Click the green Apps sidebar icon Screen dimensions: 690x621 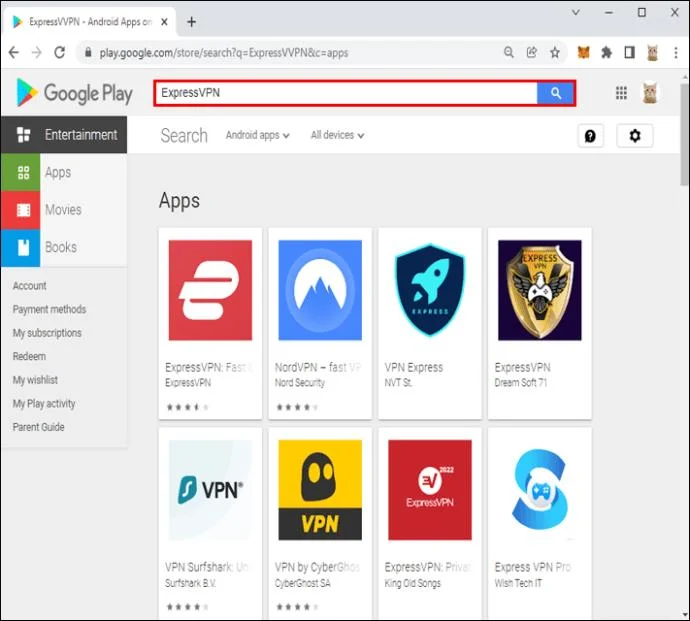(x=21, y=172)
